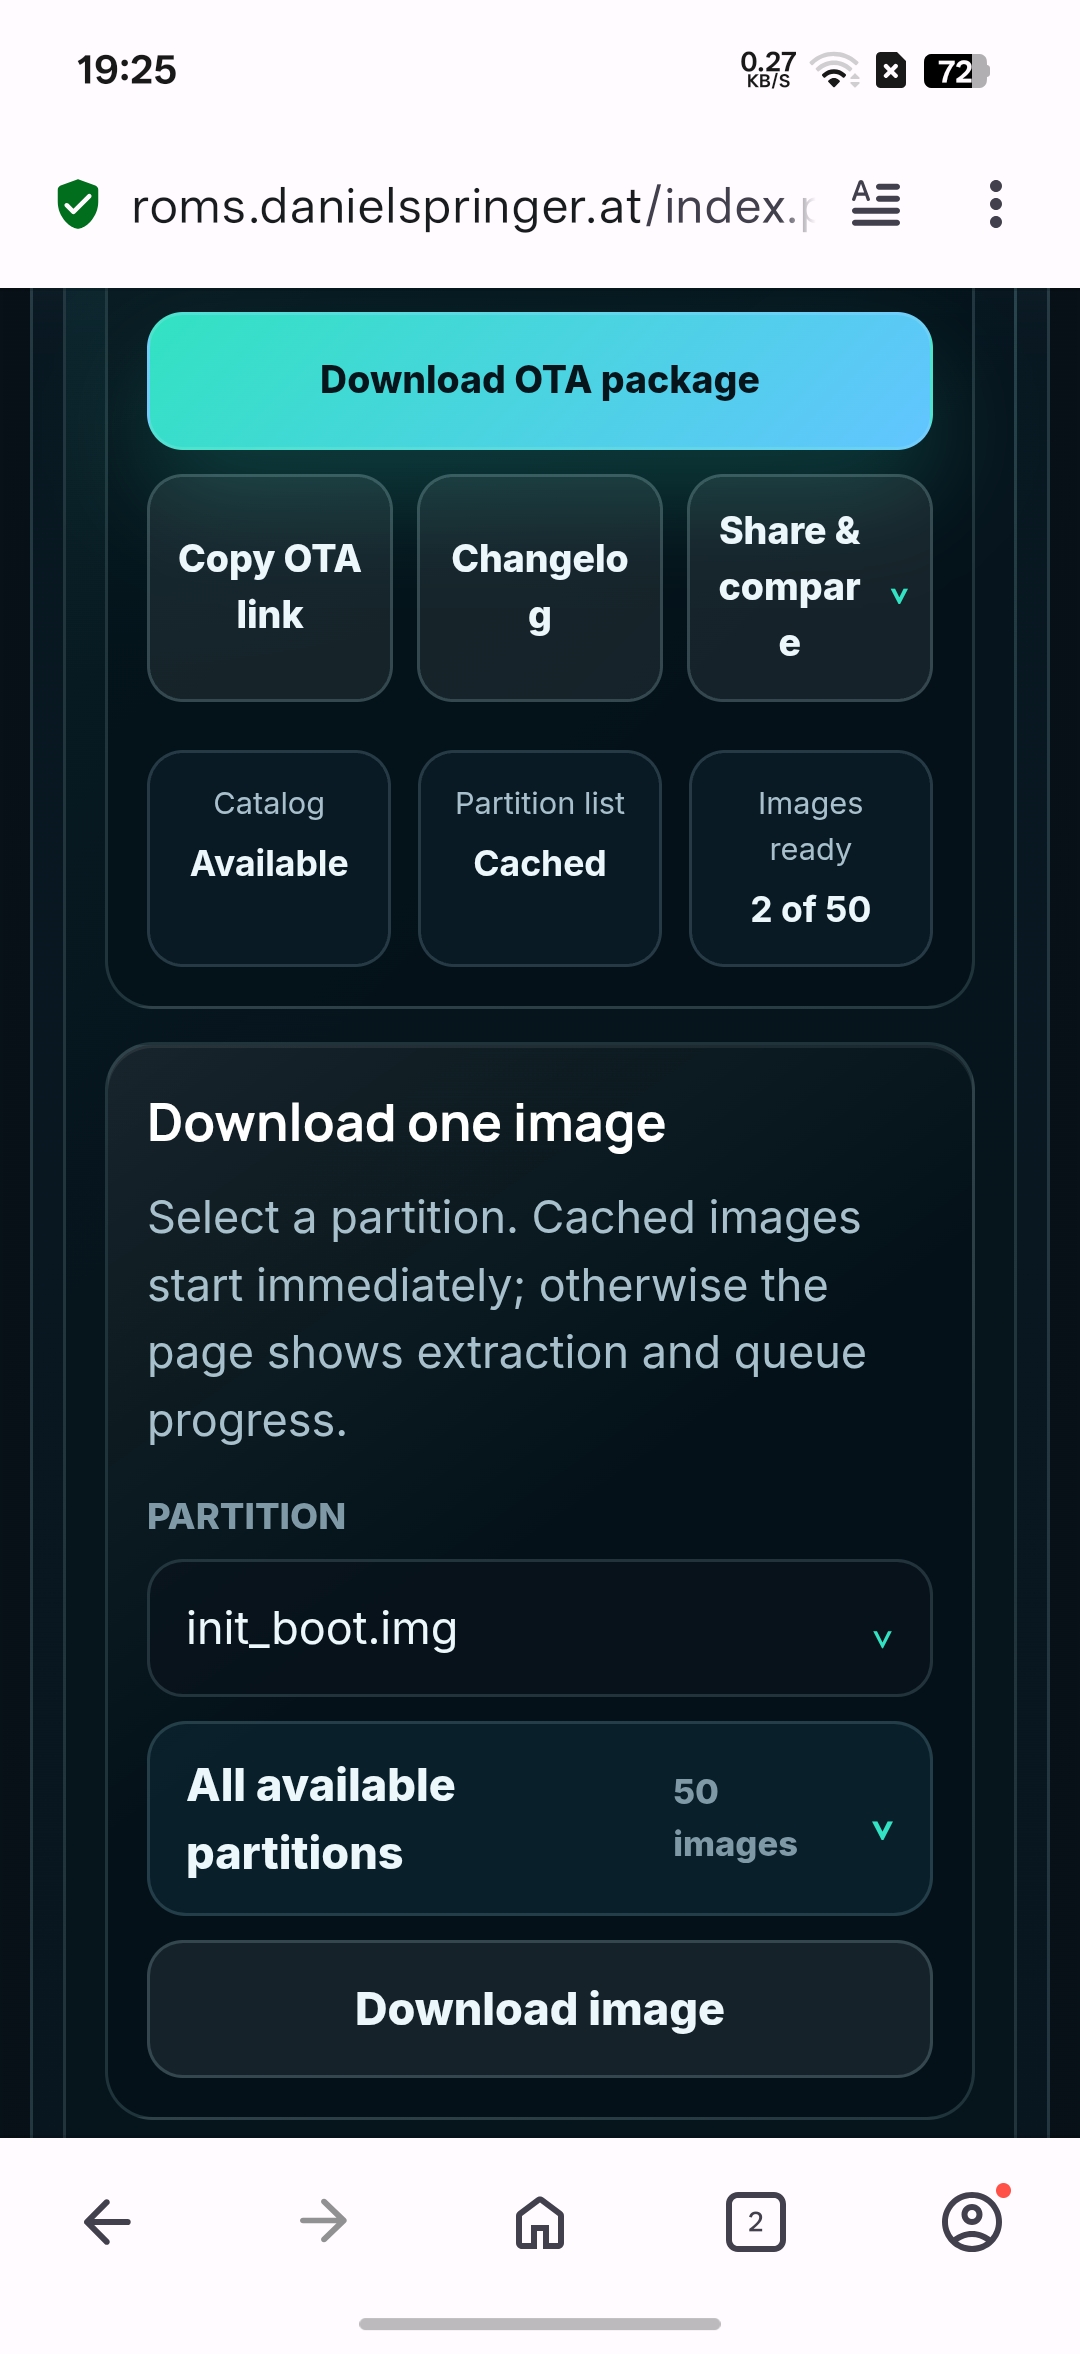Copy the OTA link
Image resolution: width=1080 pixels, height=2354 pixels.
coord(270,588)
